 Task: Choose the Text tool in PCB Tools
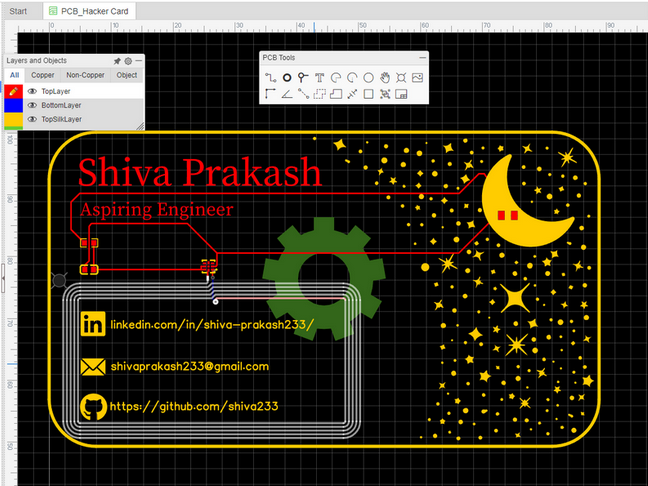click(x=320, y=77)
